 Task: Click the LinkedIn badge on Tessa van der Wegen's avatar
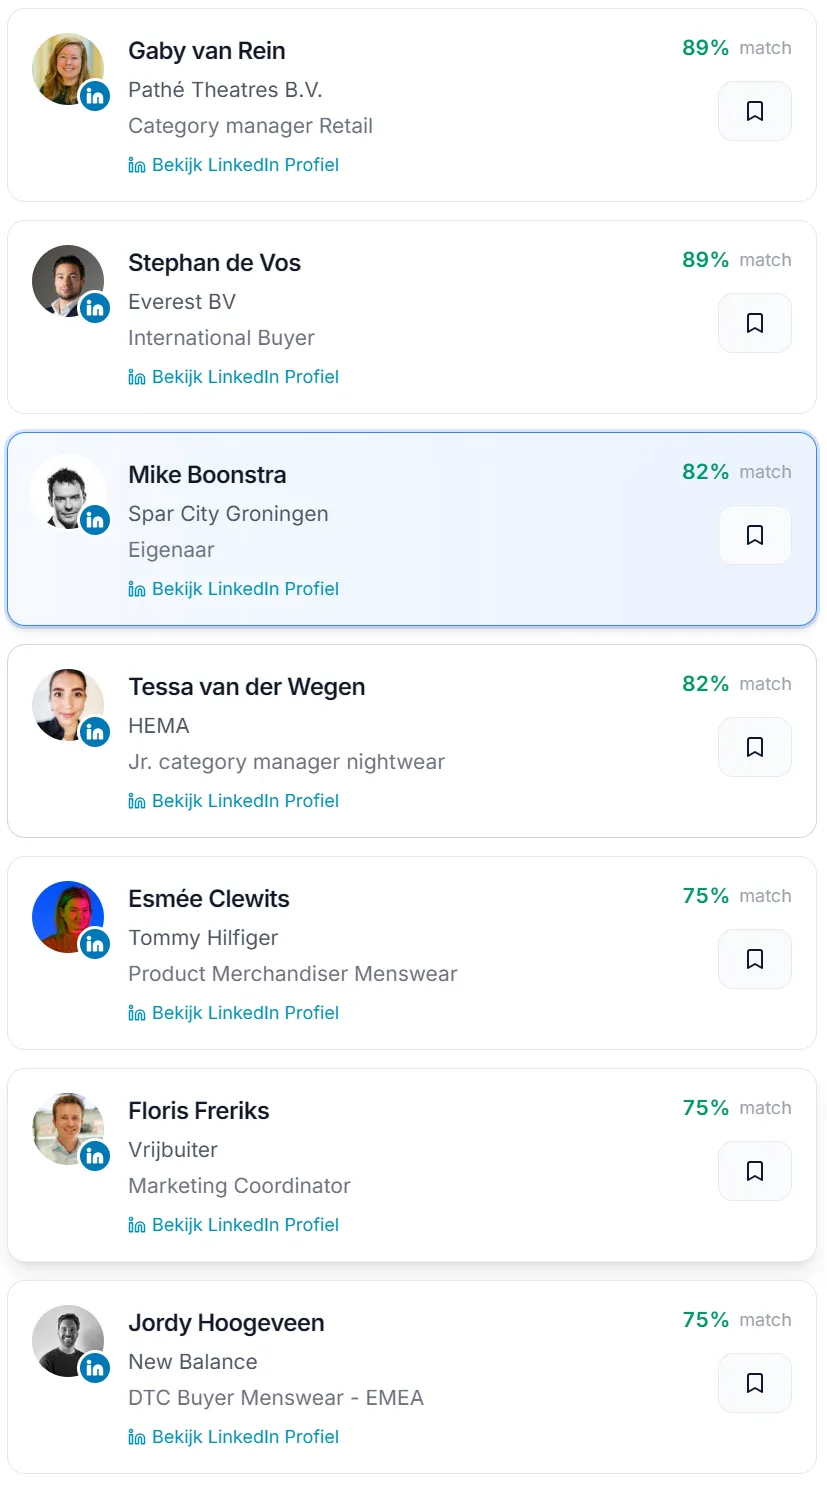[95, 732]
